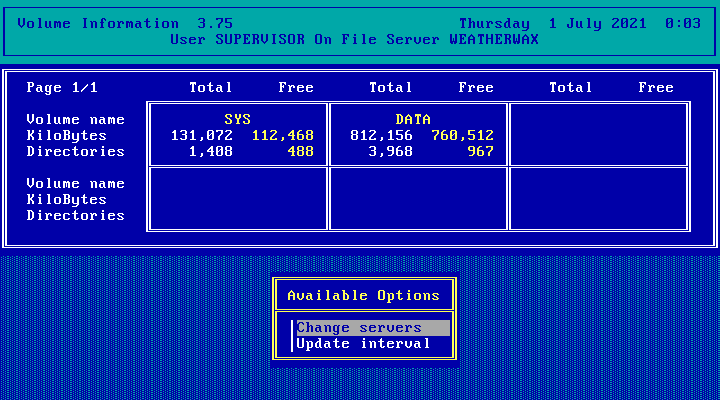Click the Available Options menu title
720x400 pixels.
(x=363, y=296)
